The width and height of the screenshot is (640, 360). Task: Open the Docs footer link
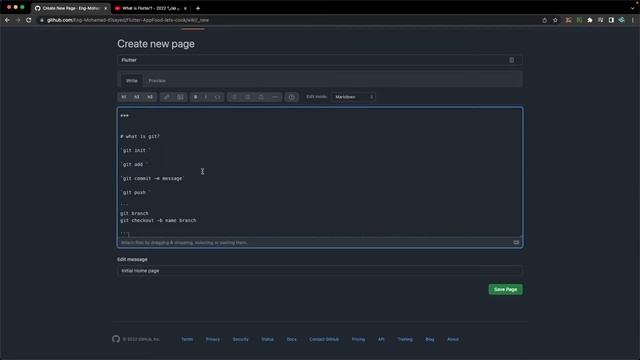[291, 339]
